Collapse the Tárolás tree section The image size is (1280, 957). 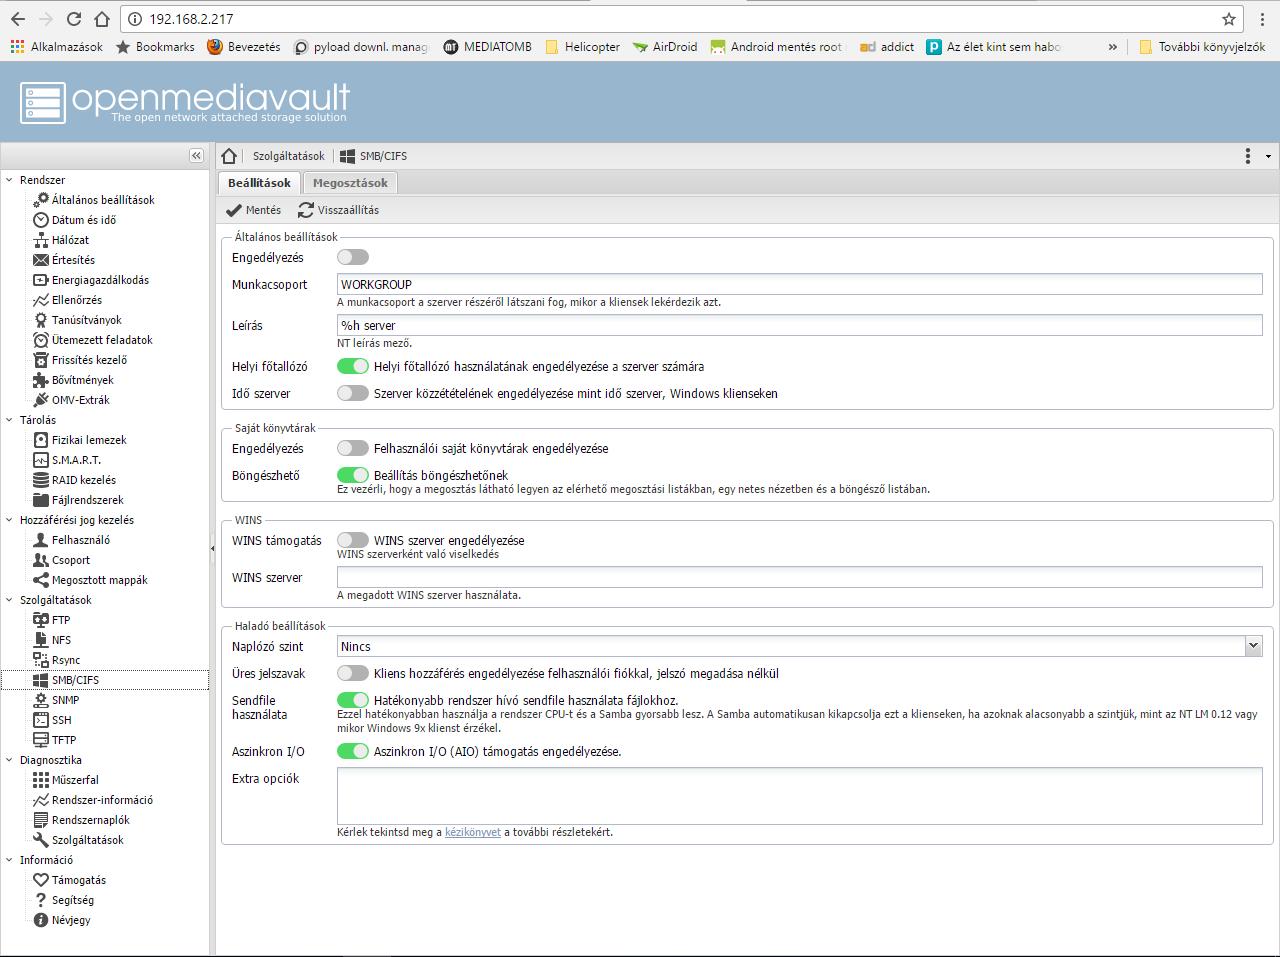point(9,420)
